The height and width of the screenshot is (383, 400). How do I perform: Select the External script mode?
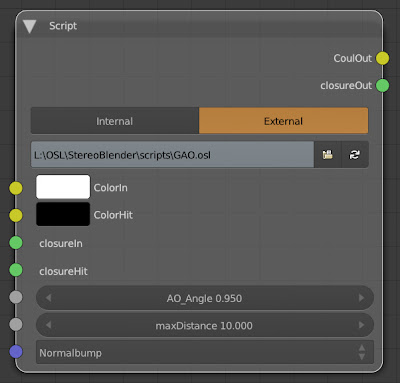click(x=284, y=121)
